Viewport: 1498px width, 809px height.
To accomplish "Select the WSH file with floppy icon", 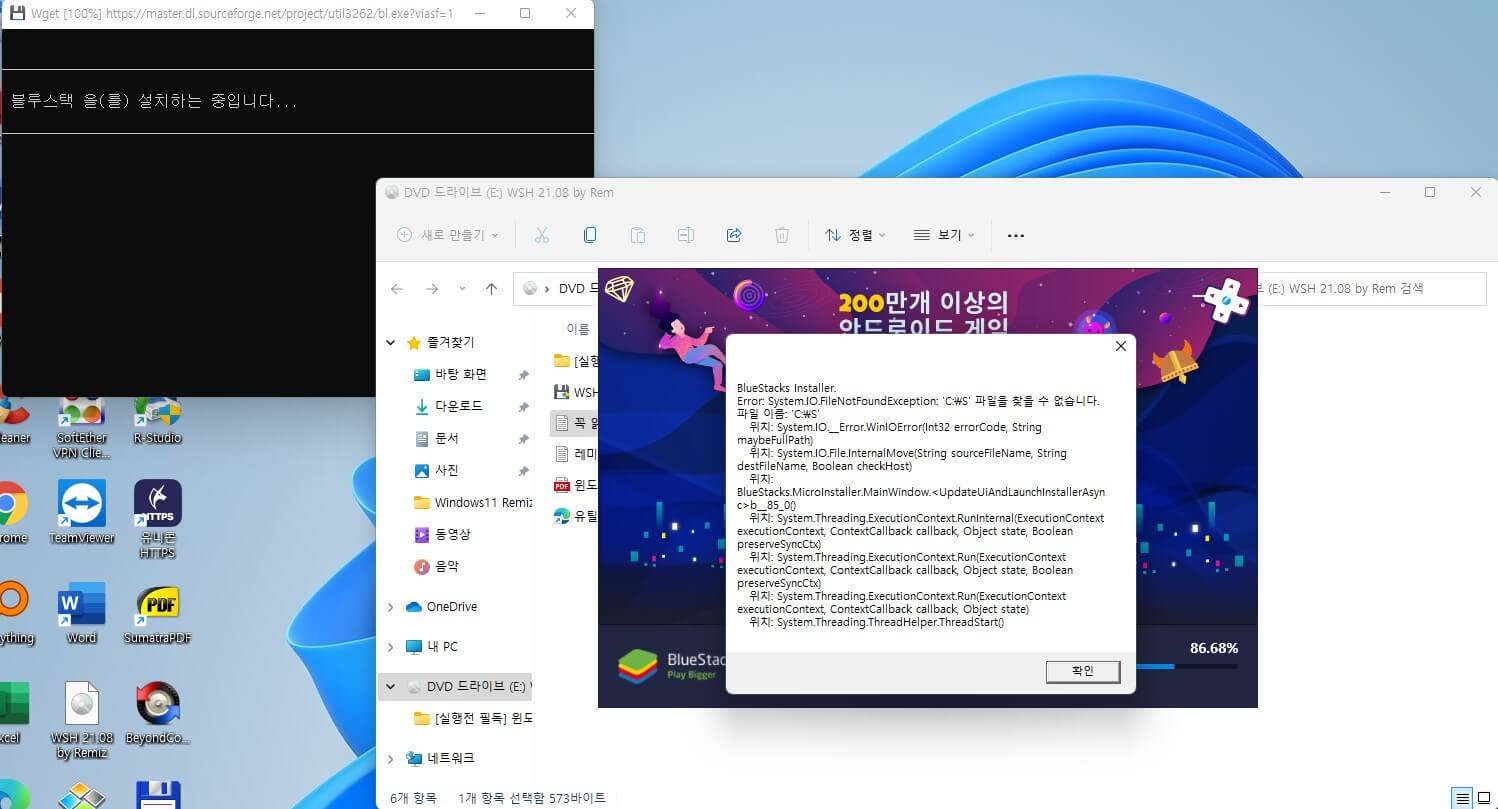I will pyautogui.click(x=575, y=392).
